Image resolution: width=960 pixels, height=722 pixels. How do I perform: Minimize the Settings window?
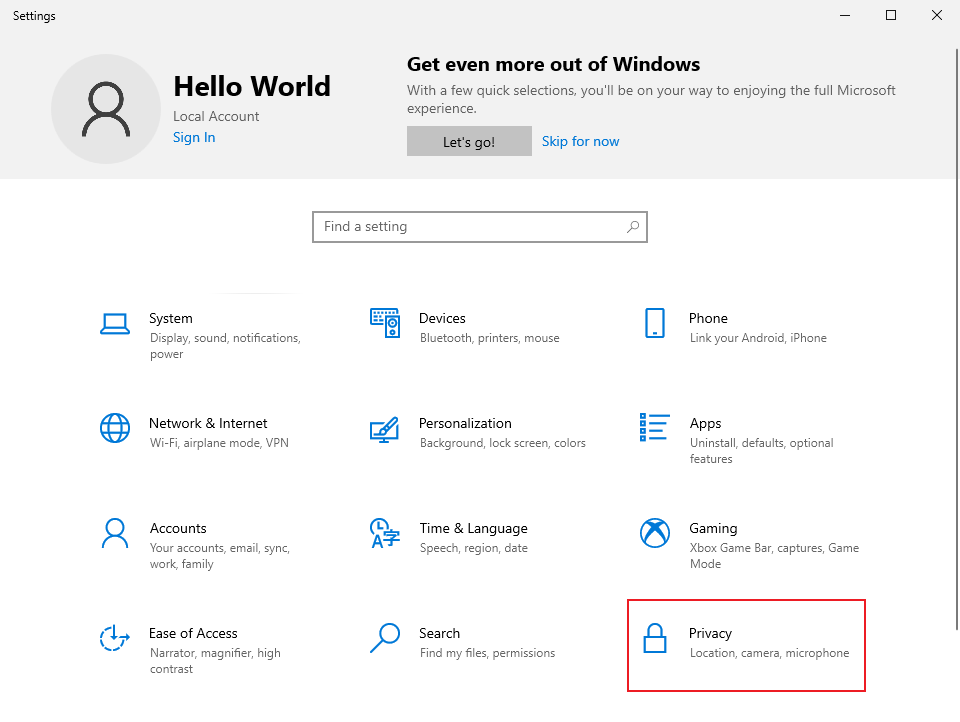pyautogui.click(x=845, y=15)
